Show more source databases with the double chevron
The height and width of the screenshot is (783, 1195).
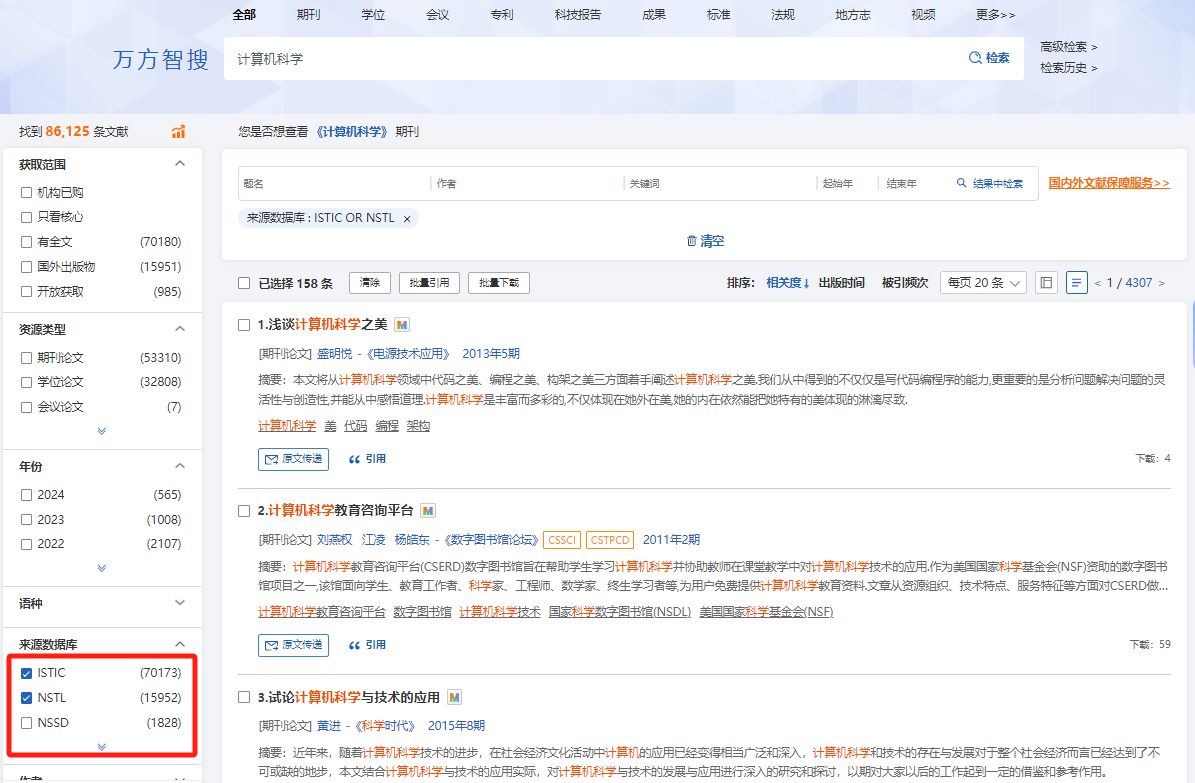tap(101, 747)
